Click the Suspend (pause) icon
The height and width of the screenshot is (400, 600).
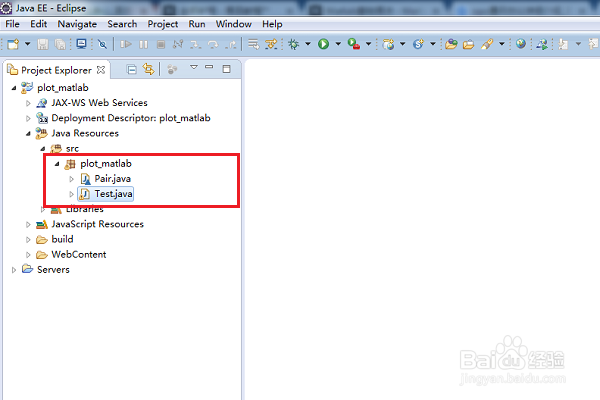pos(143,44)
